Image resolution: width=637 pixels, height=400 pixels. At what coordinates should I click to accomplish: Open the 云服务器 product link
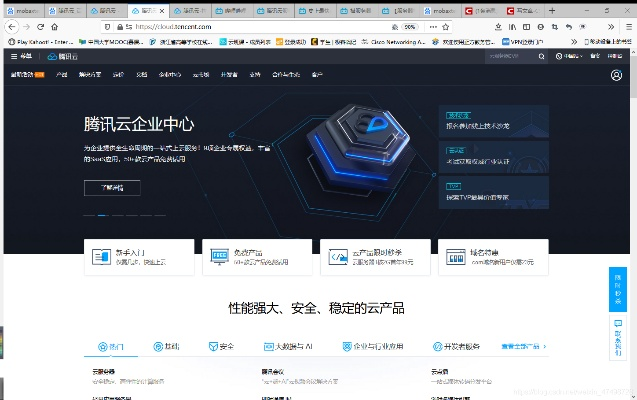point(104,371)
